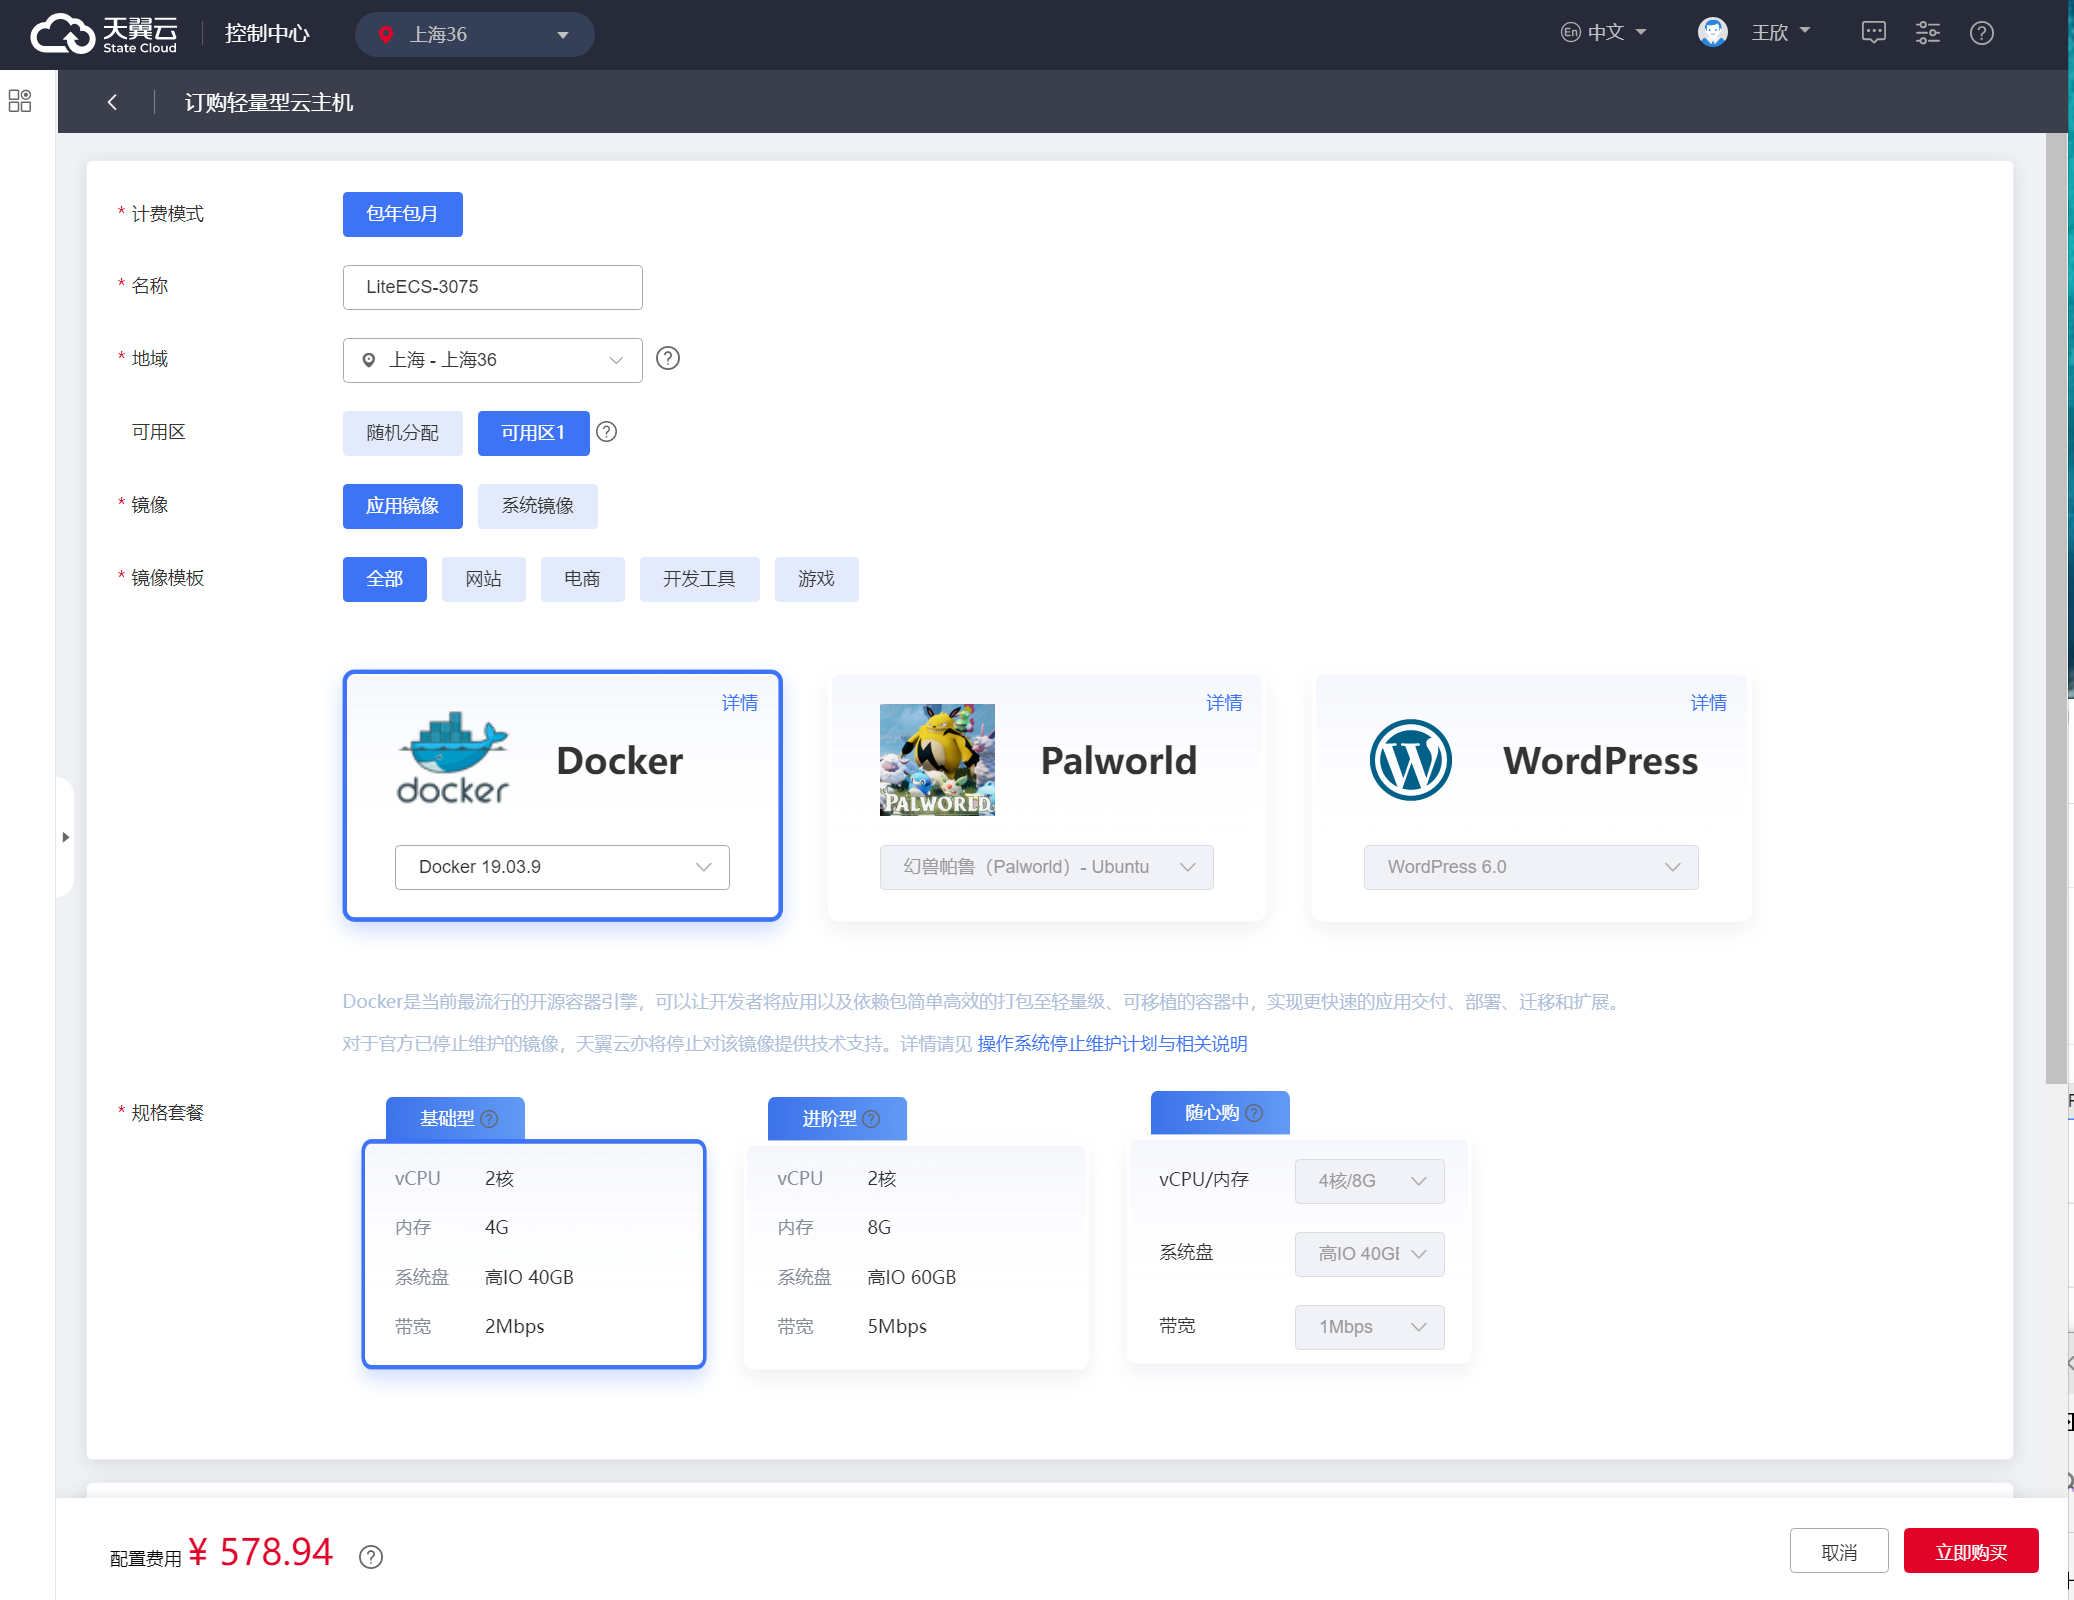Expand the left sidebar collapse arrow
The height and width of the screenshot is (1600, 2074).
coord(65,837)
